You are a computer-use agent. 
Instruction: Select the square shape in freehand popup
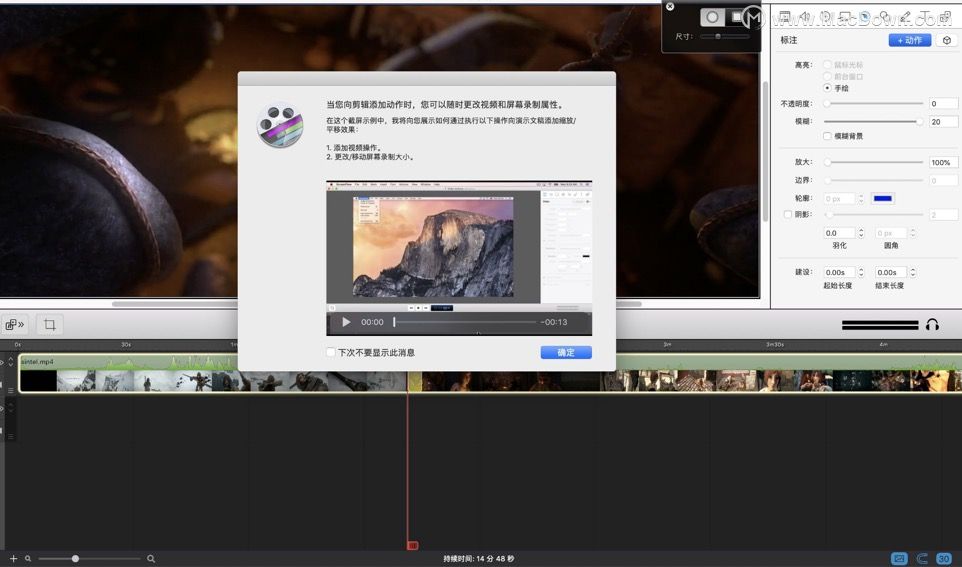pyautogui.click(x=736, y=17)
